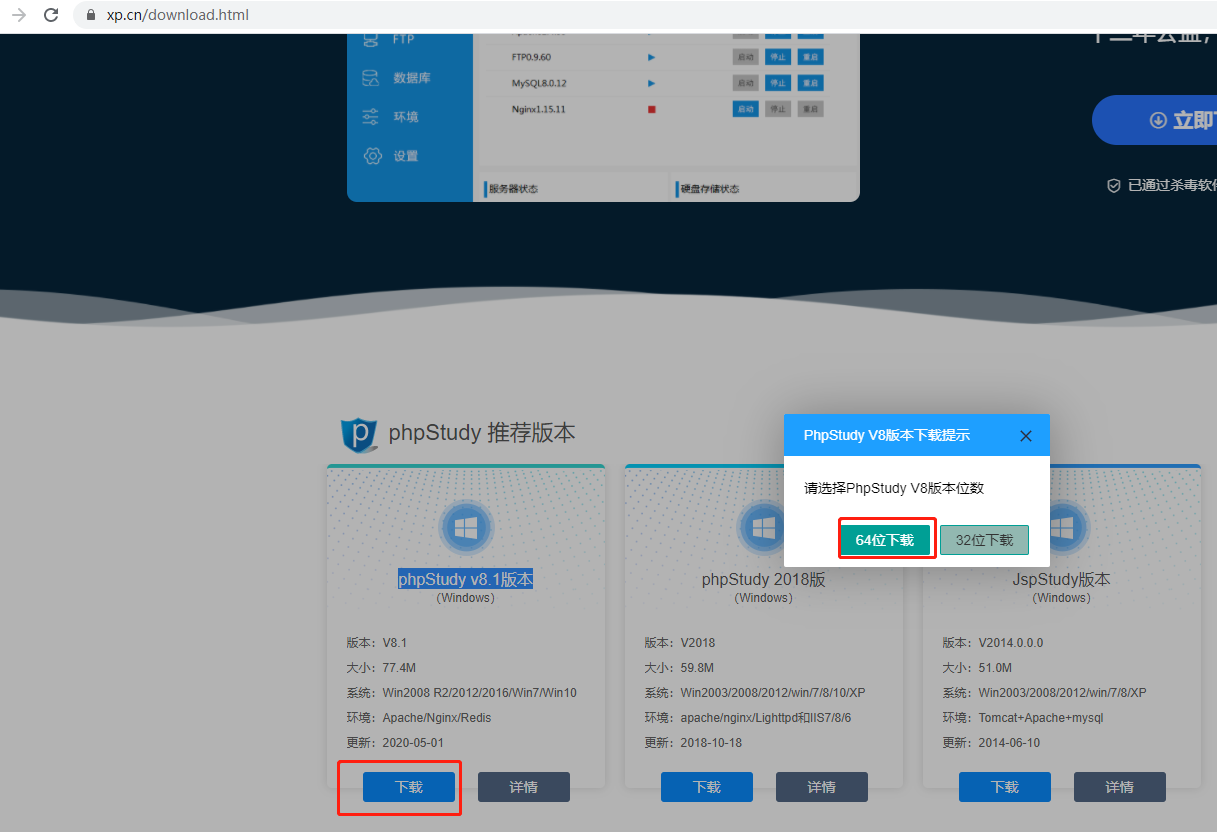Screen dimensions: 1217x832
Task: Click the 更新: 2018-10-18 line
Action: coord(693,743)
